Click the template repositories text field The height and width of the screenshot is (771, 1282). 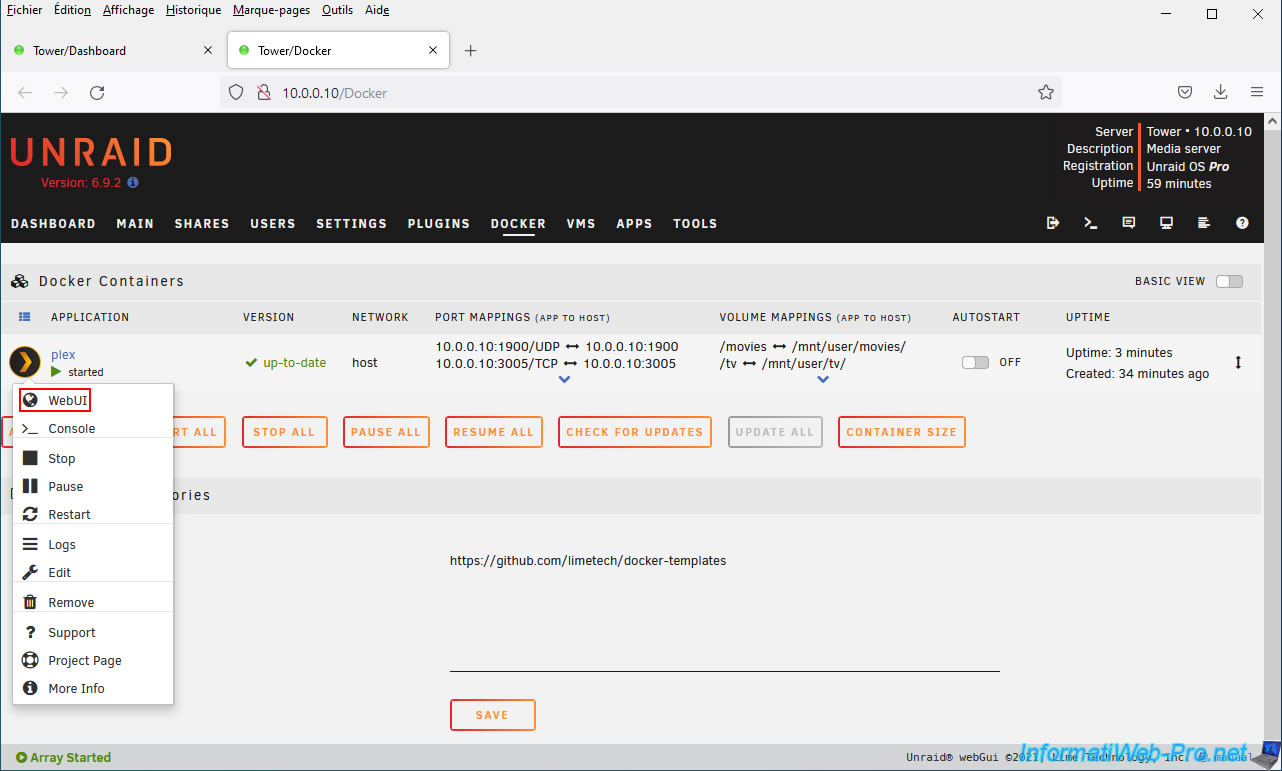point(724,610)
